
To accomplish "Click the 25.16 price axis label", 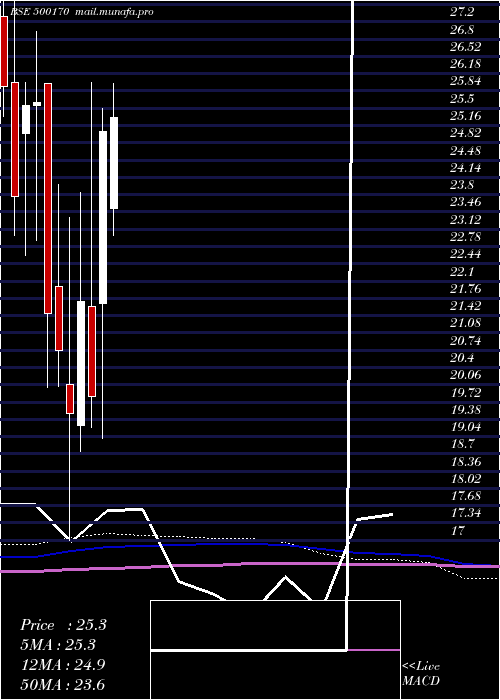I will point(465,116).
